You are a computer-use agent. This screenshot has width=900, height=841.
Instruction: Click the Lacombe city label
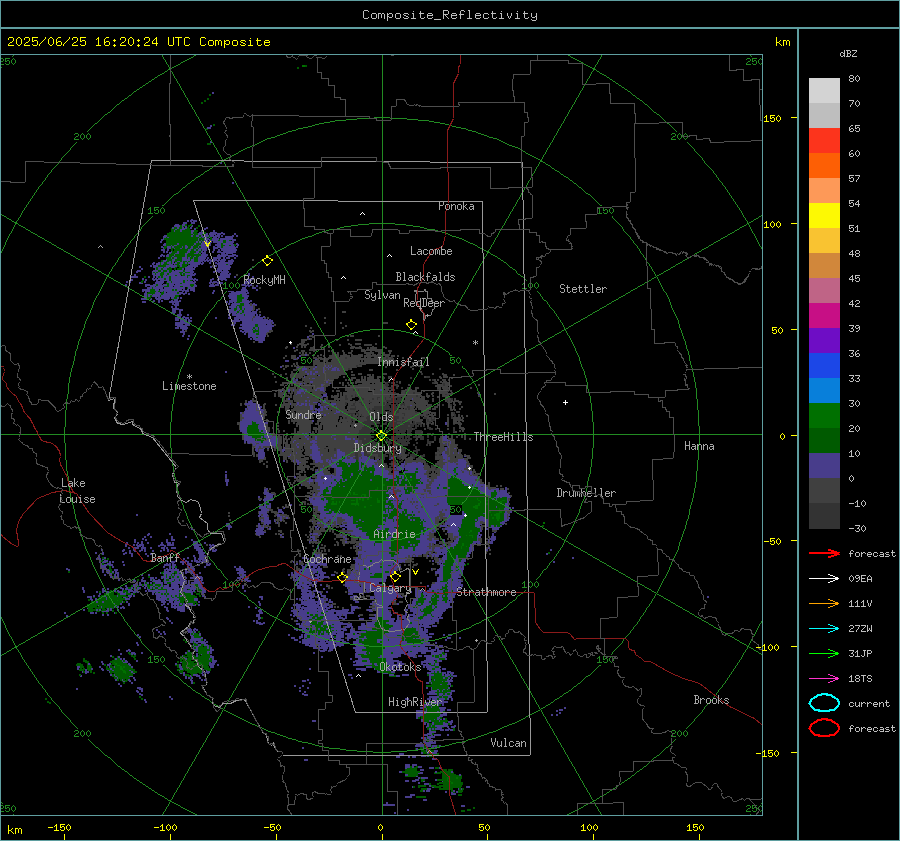tap(431, 251)
